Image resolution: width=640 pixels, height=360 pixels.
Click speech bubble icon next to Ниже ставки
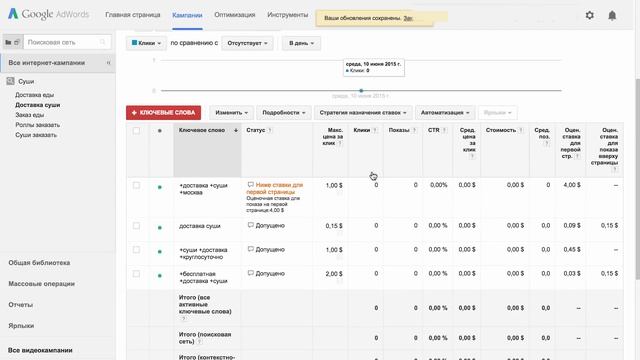[251, 185]
